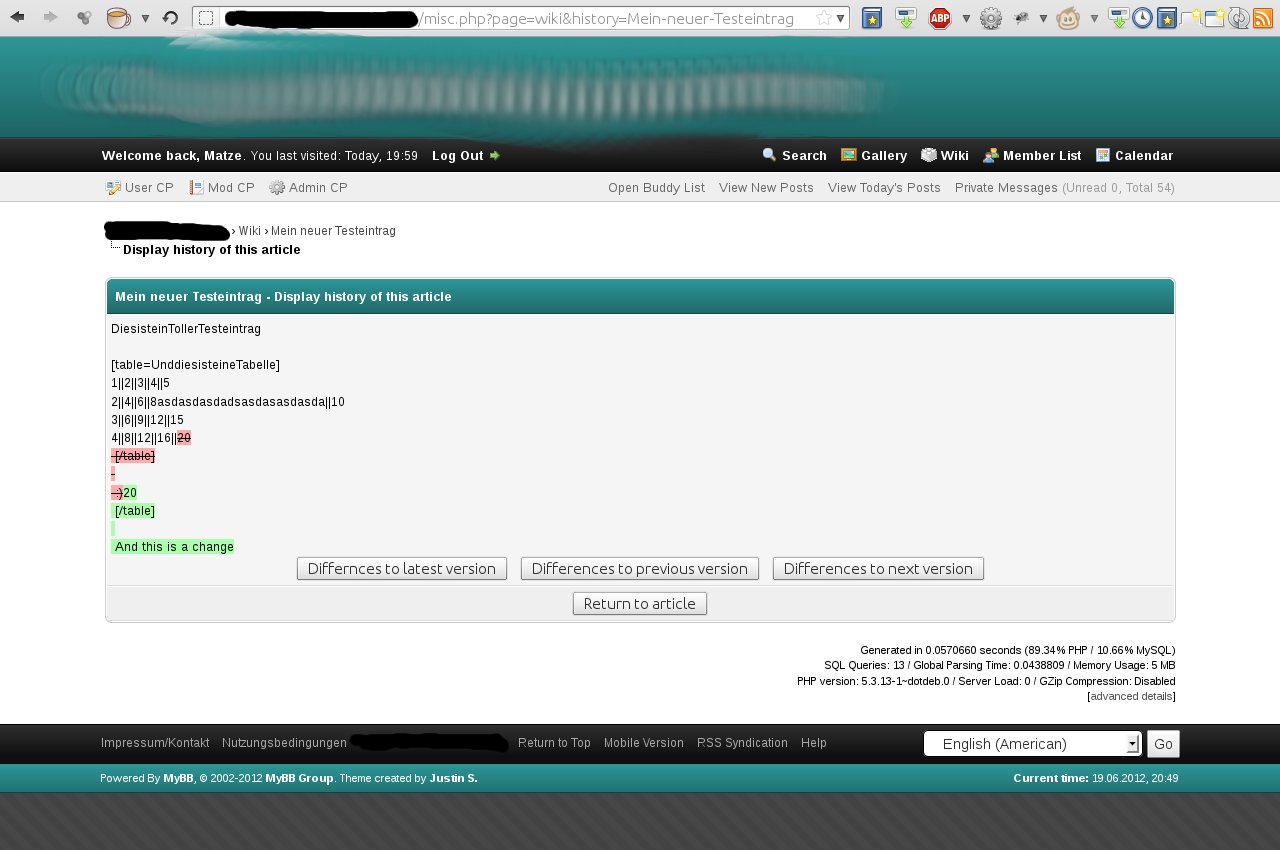The width and height of the screenshot is (1280, 850).
Task: Open a new window with the window icon
Action: point(1214,18)
